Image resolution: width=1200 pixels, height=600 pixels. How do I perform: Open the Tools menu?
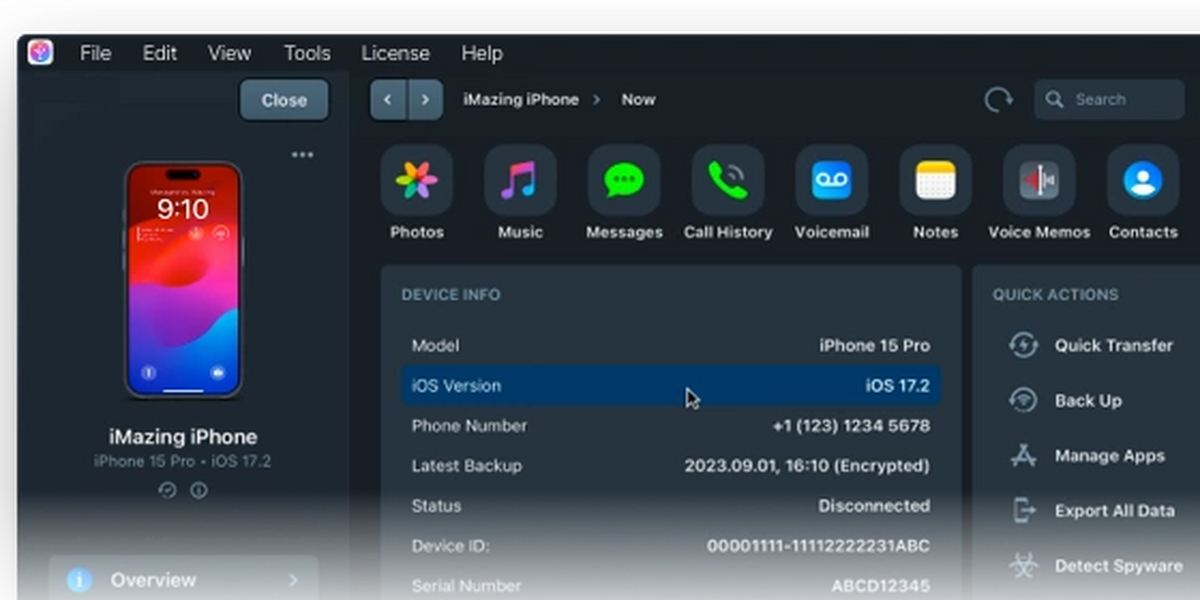[307, 53]
